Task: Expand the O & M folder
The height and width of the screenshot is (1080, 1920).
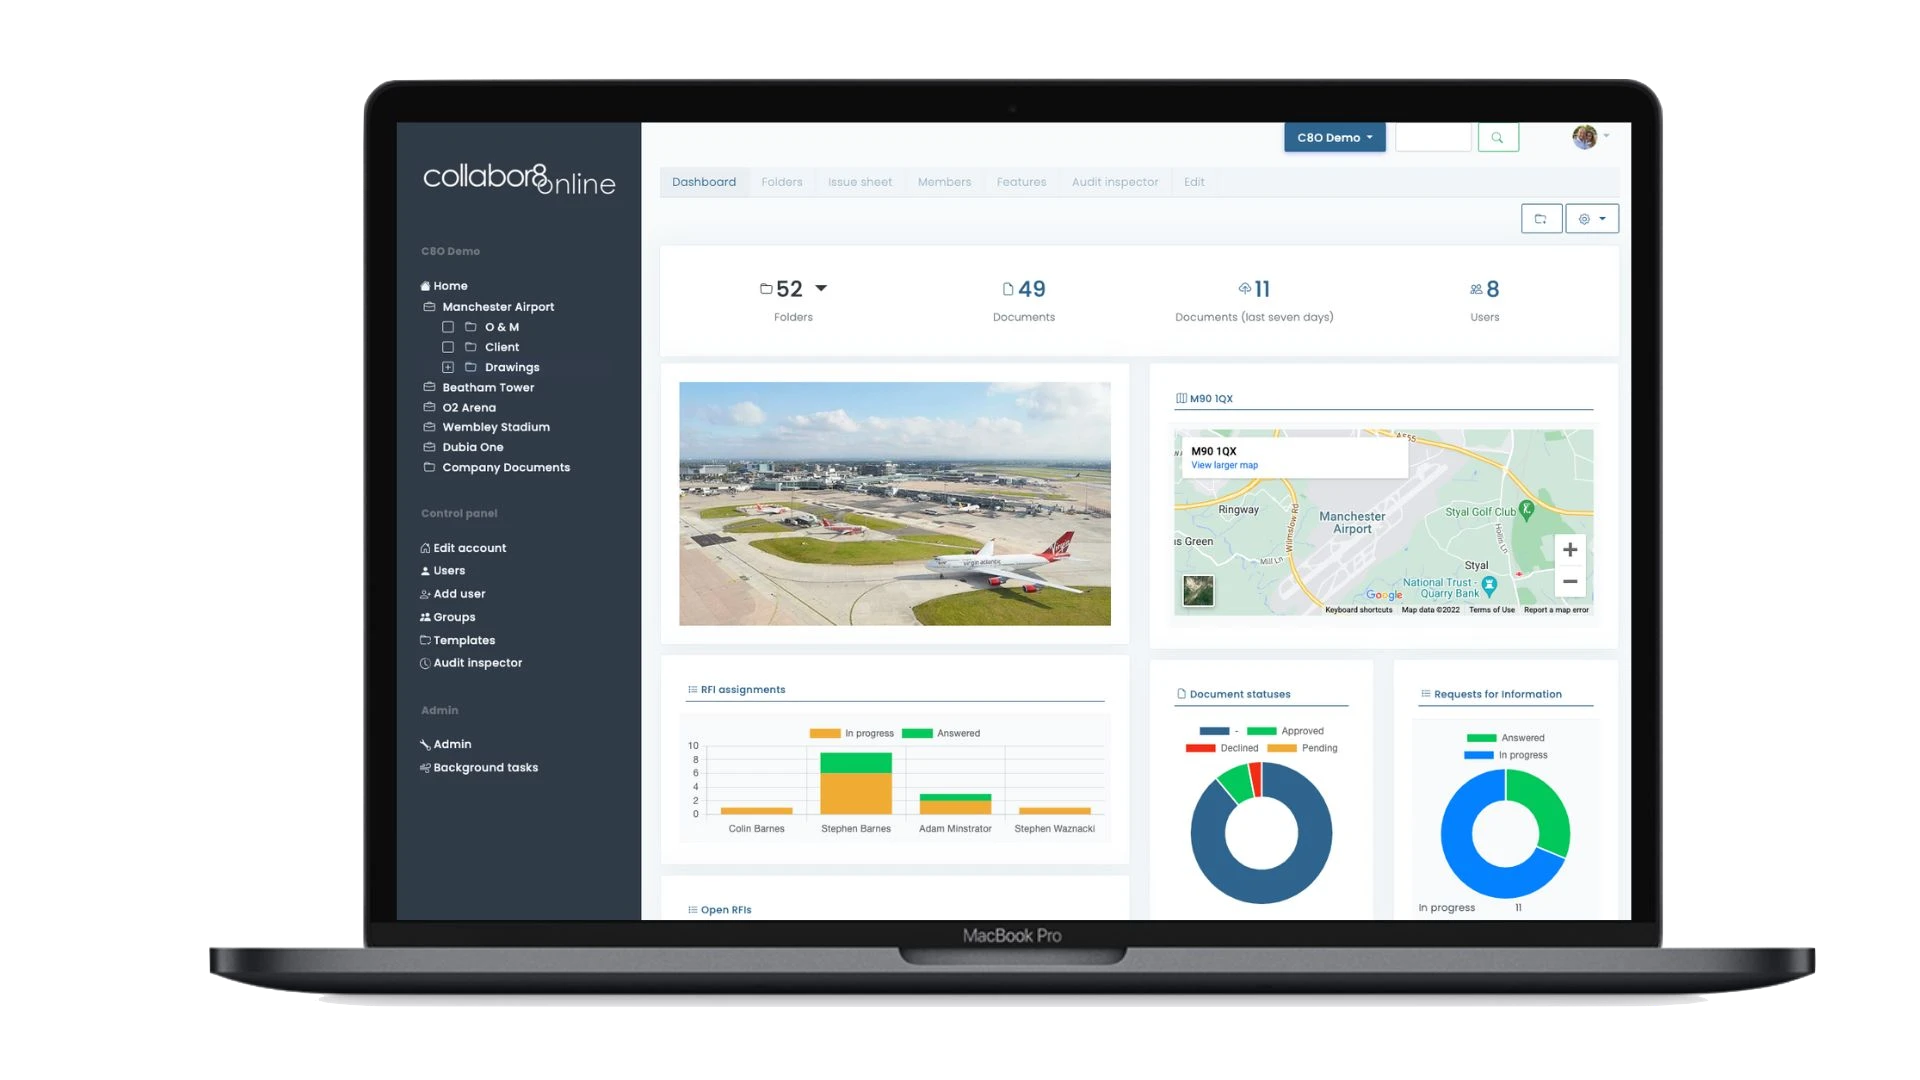Action: tap(448, 326)
